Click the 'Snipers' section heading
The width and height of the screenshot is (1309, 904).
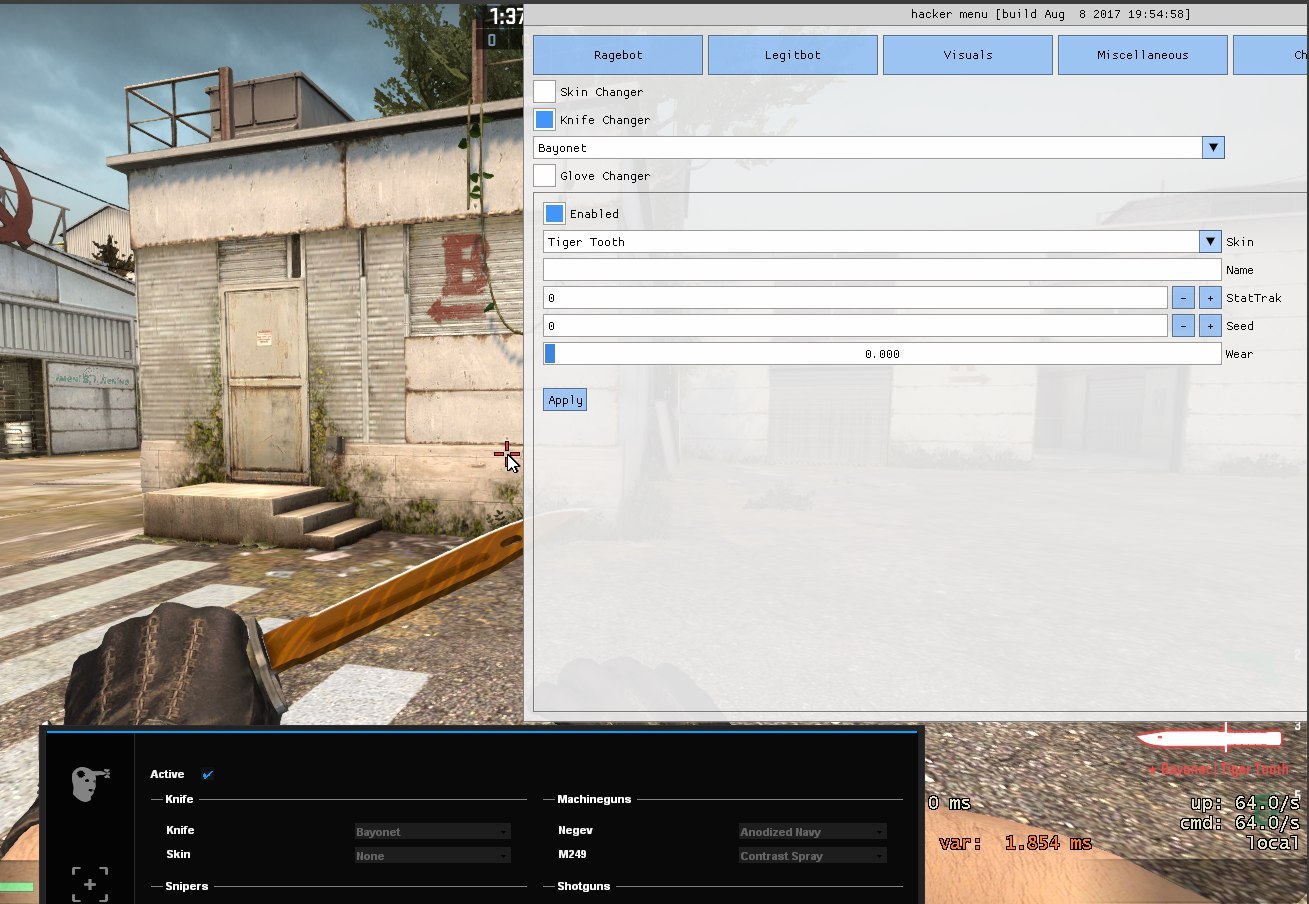[187, 886]
